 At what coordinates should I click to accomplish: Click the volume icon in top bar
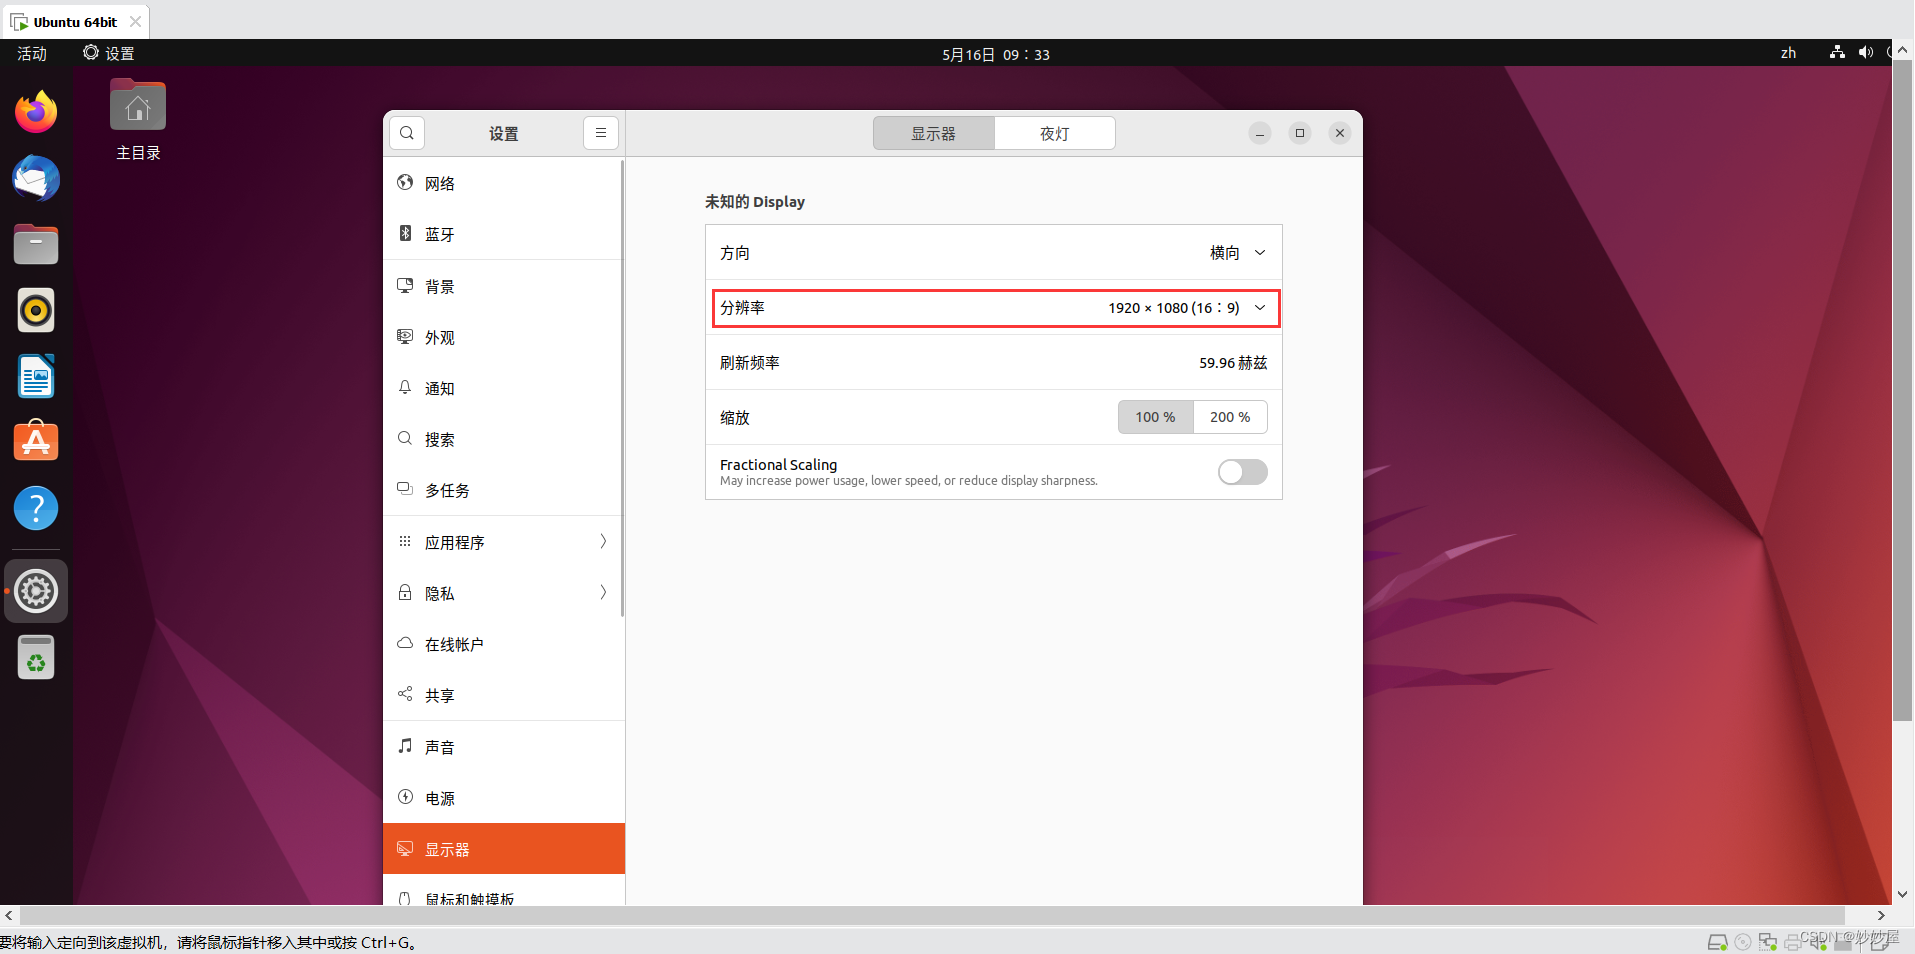pyautogui.click(x=1865, y=53)
